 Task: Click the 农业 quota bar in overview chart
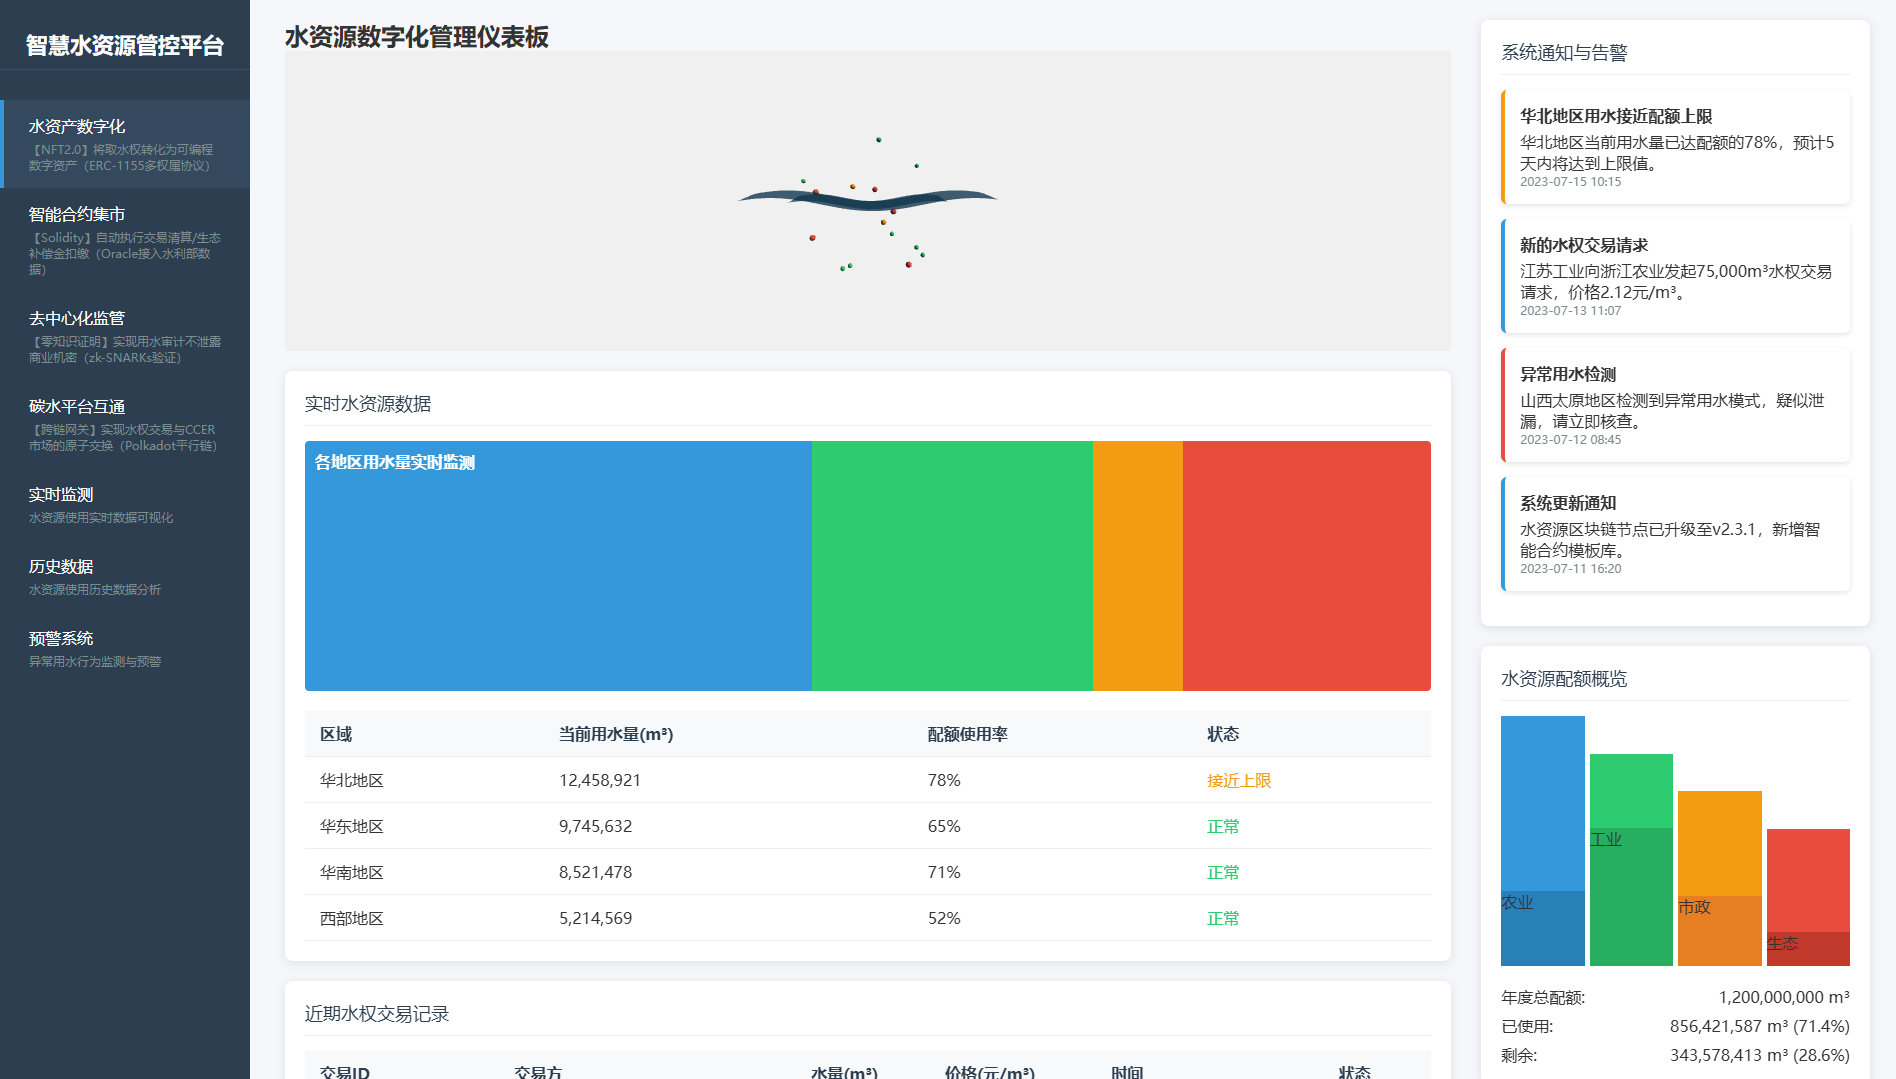click(x=1542, y=840)
